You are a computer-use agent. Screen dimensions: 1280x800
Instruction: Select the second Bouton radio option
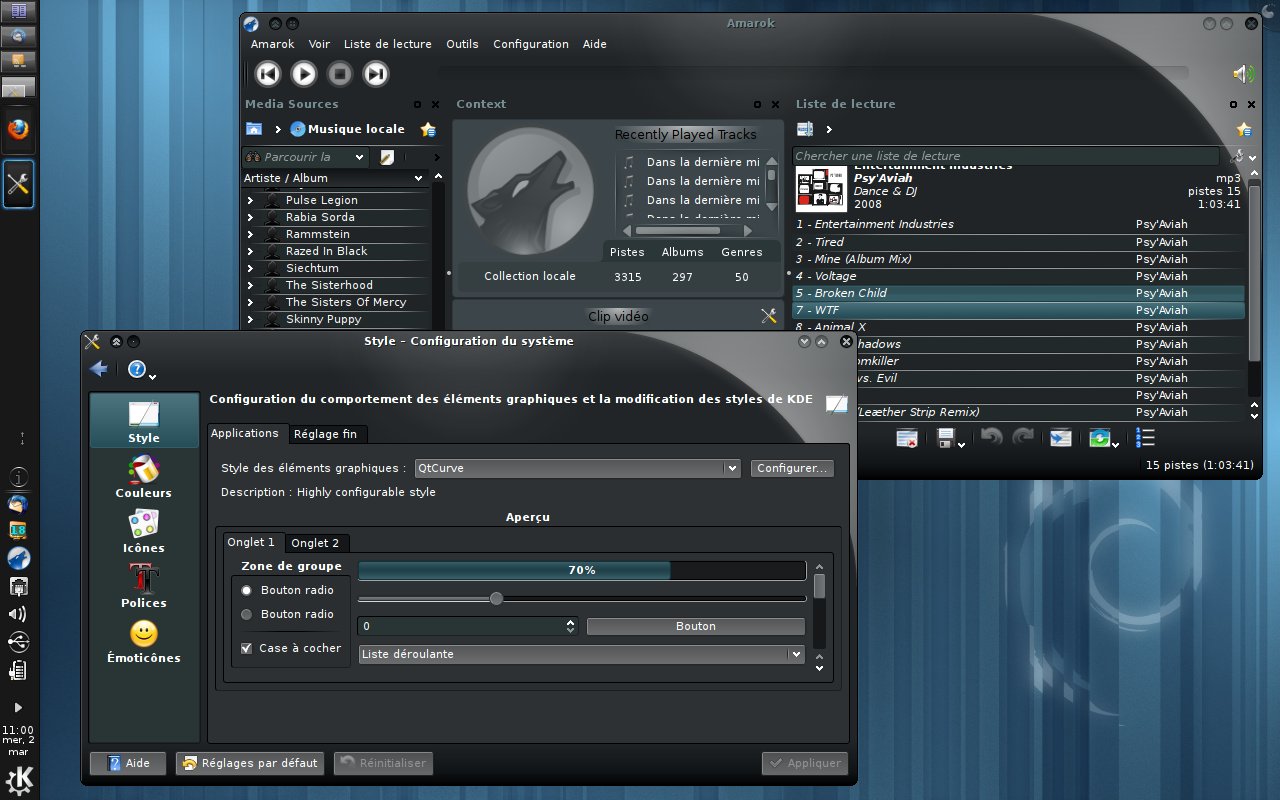click(x=247, y=614)
